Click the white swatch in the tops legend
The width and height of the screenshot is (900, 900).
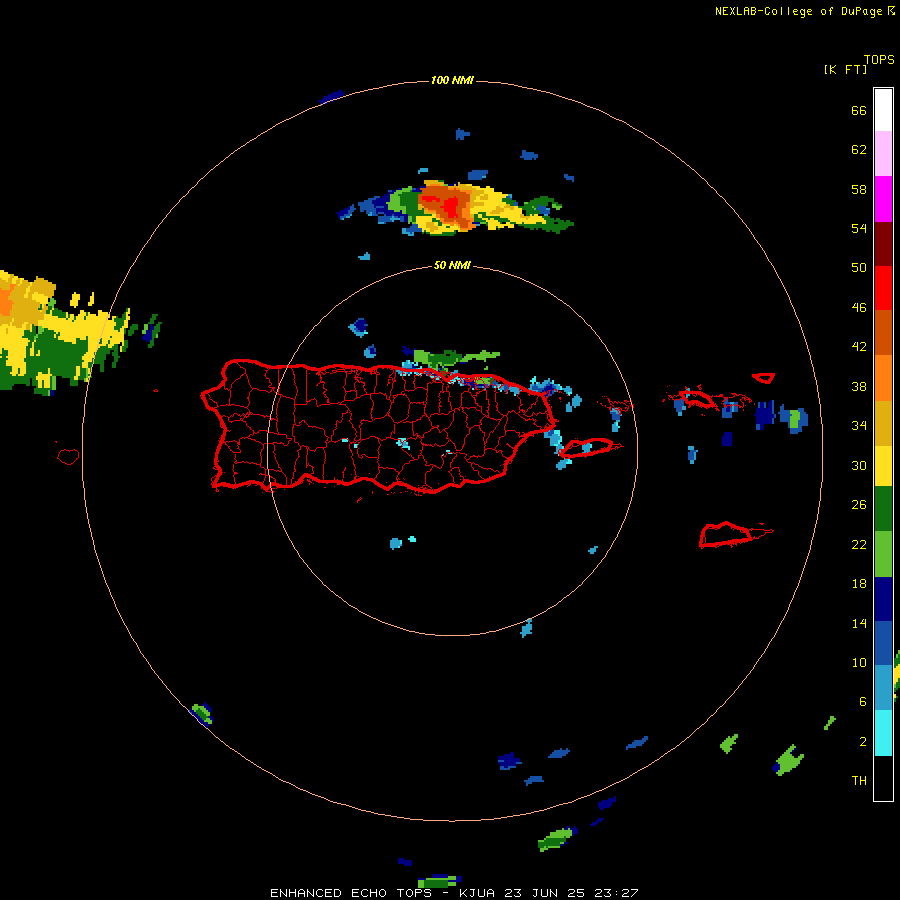(x=883, y=110)
